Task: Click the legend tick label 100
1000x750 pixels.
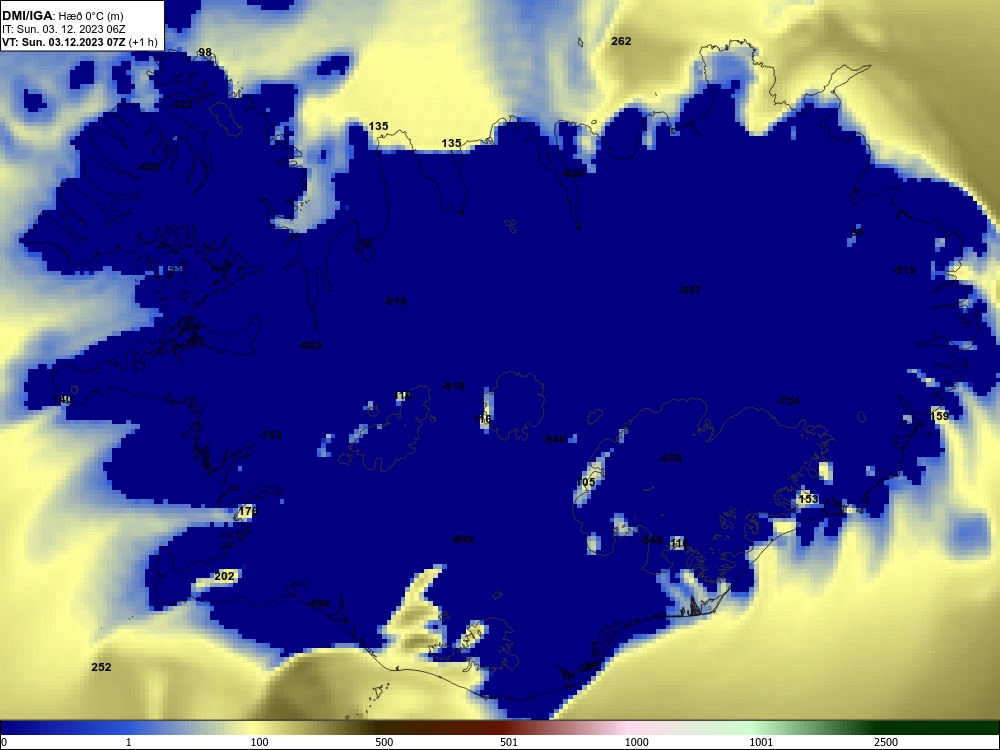Action: point(260,742)
